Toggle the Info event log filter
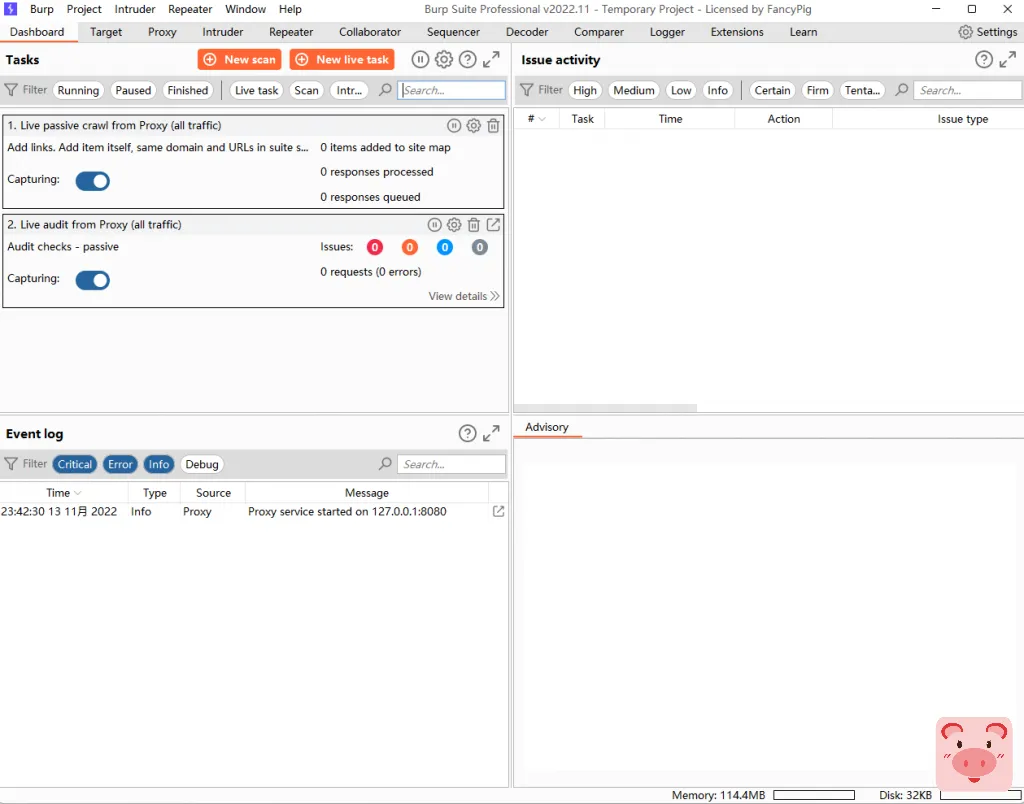This screenshot has width=1024, height=804. click(x=159, y=464)
